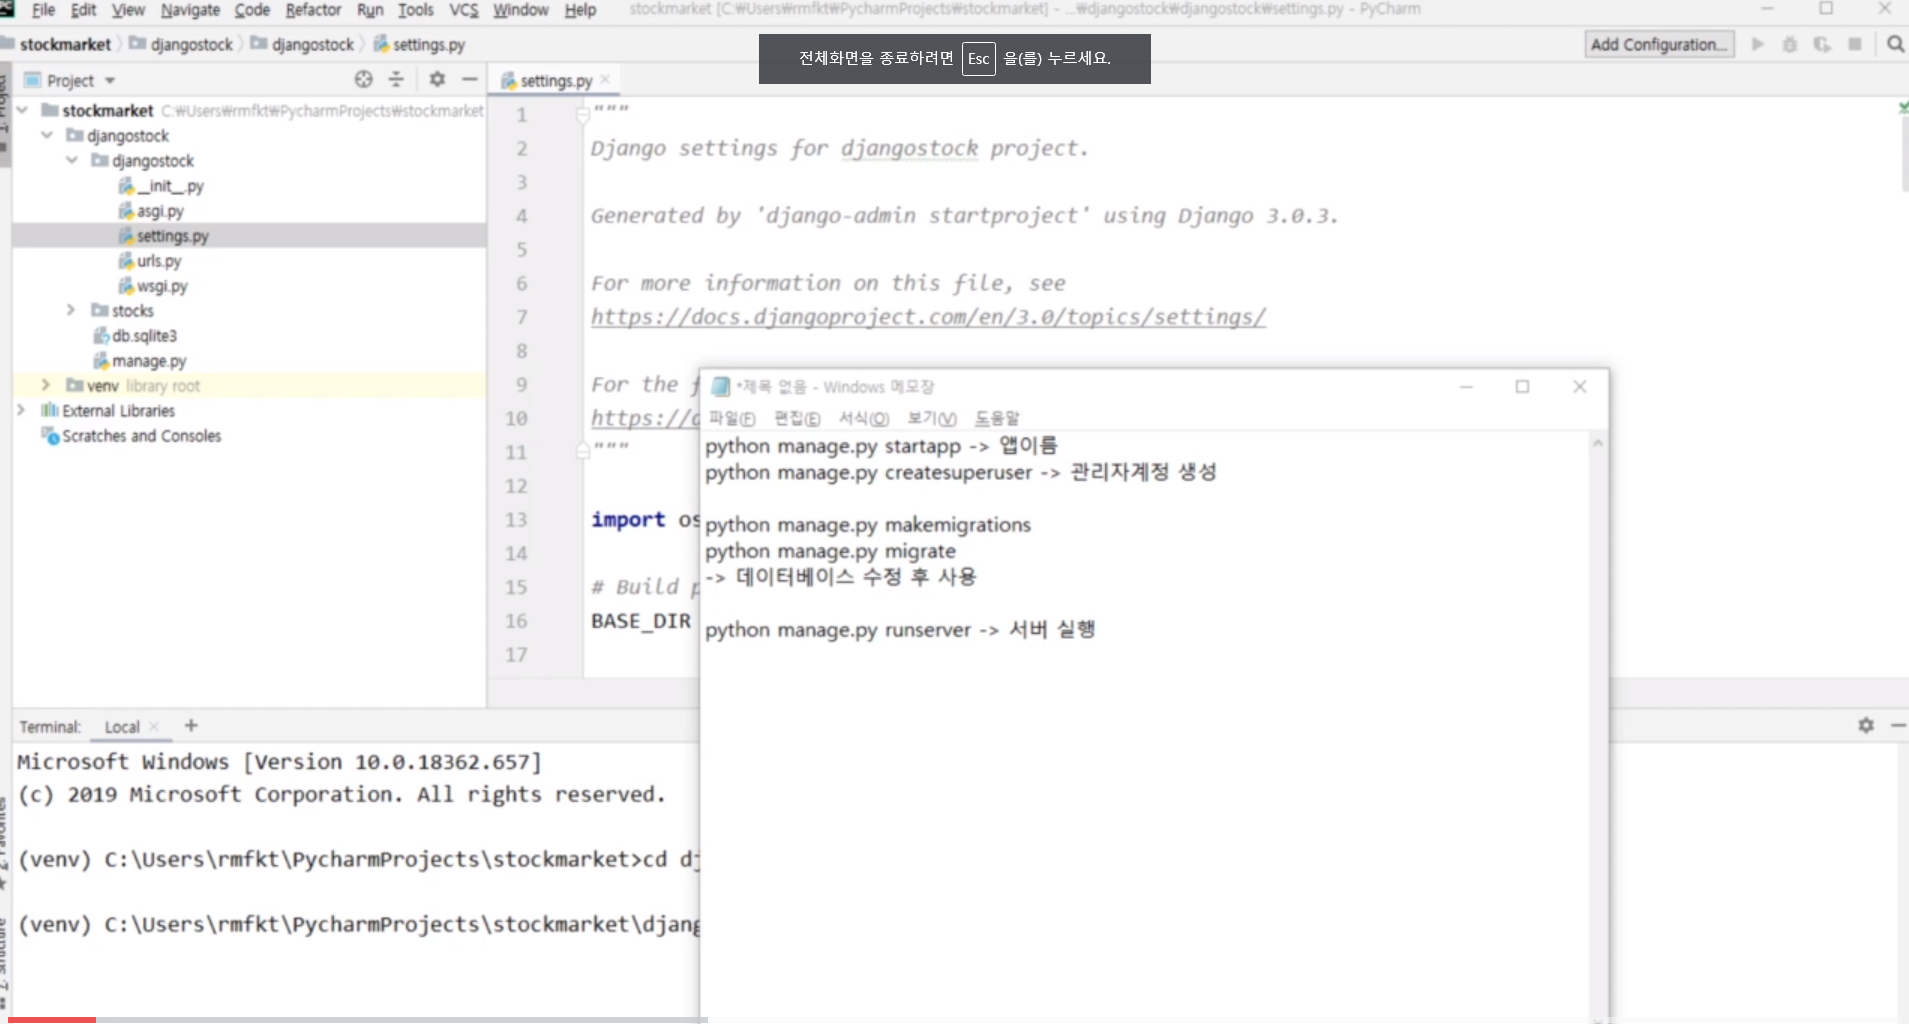Select the settings.py editor tab
The width and height of the screenshot is (1909, 1024).
[555, 80]
